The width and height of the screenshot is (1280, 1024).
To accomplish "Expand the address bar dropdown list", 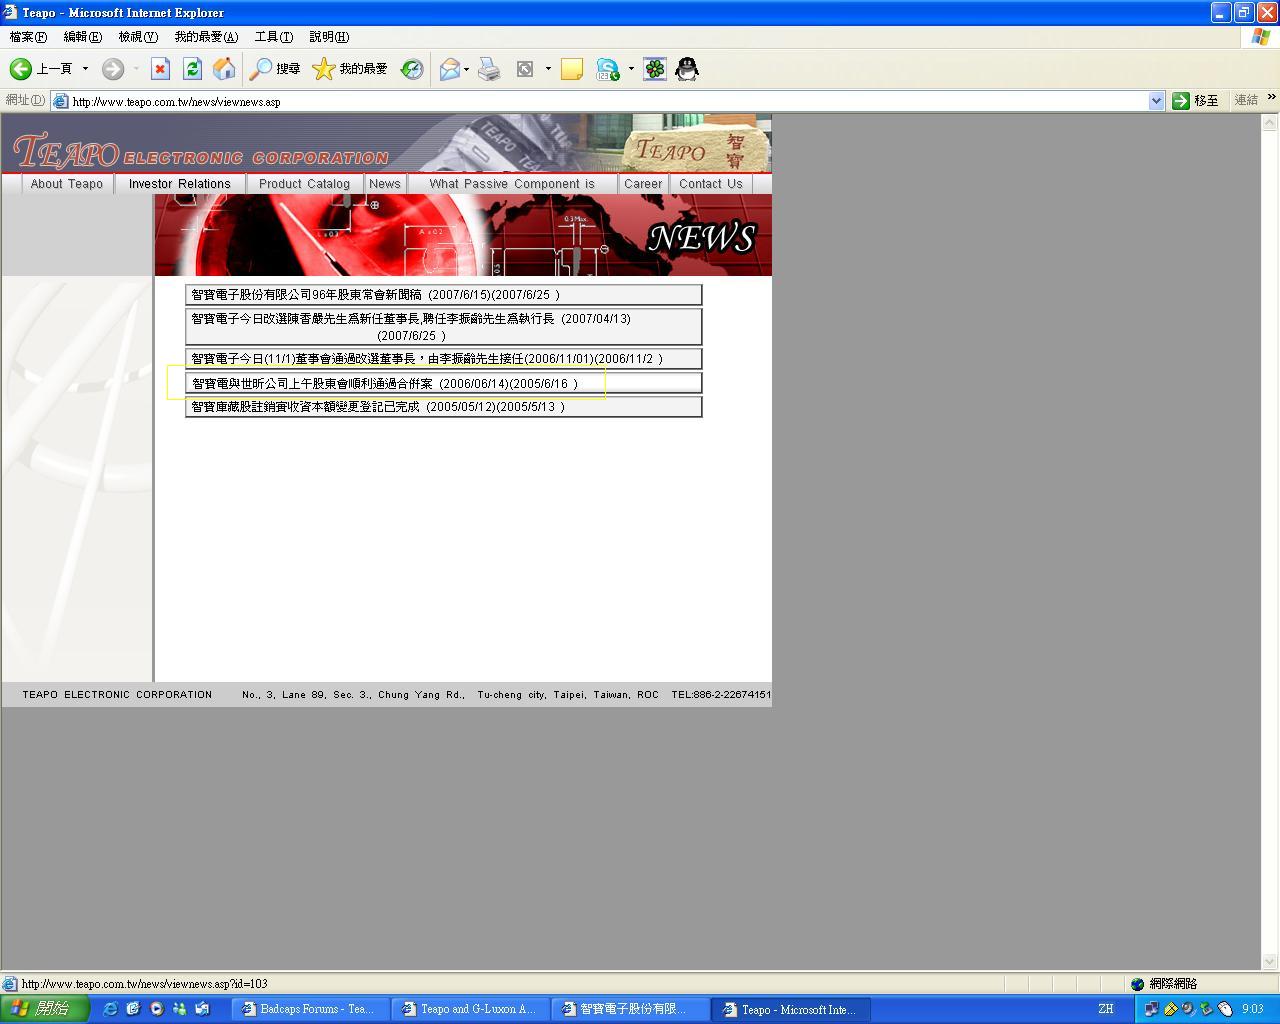I will 1157,101.
